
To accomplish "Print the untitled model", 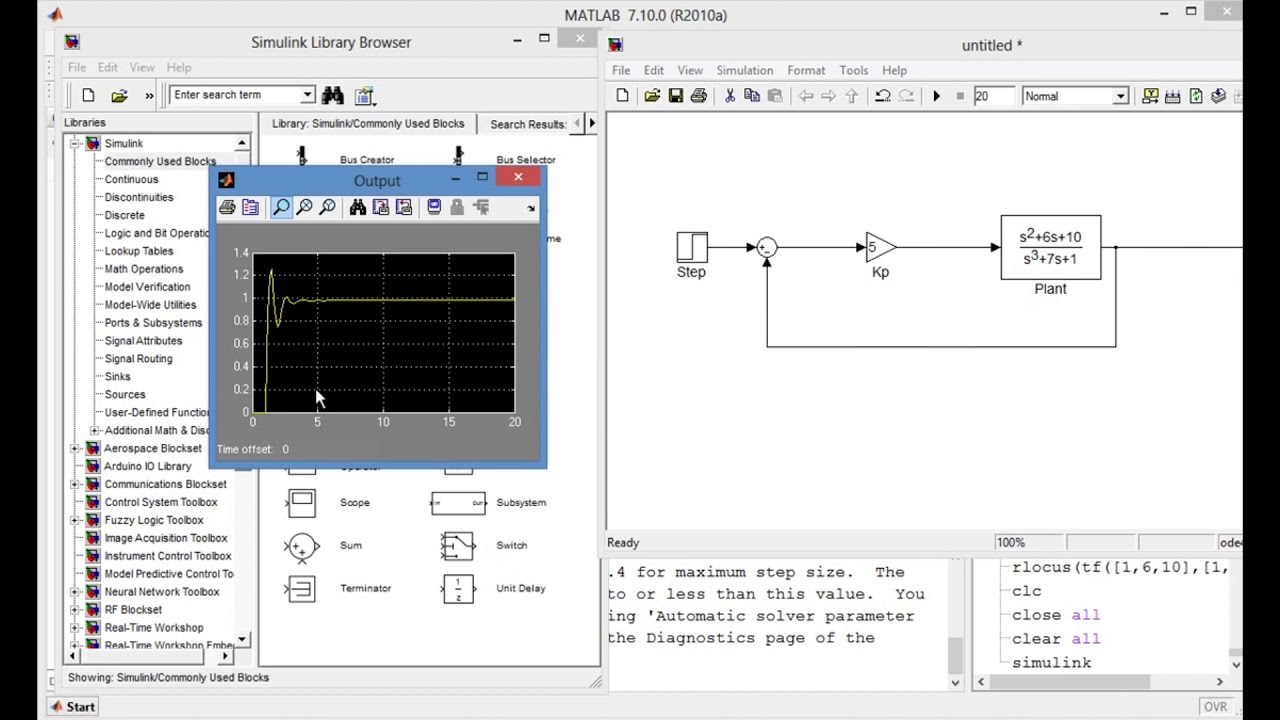I will pyautogui.click(x=698, y=96).
